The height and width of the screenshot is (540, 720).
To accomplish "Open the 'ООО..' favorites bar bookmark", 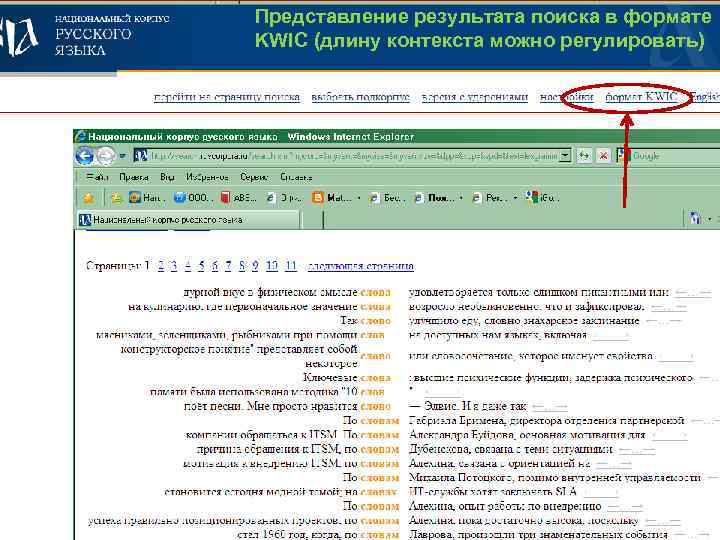I will pos(192,198).
